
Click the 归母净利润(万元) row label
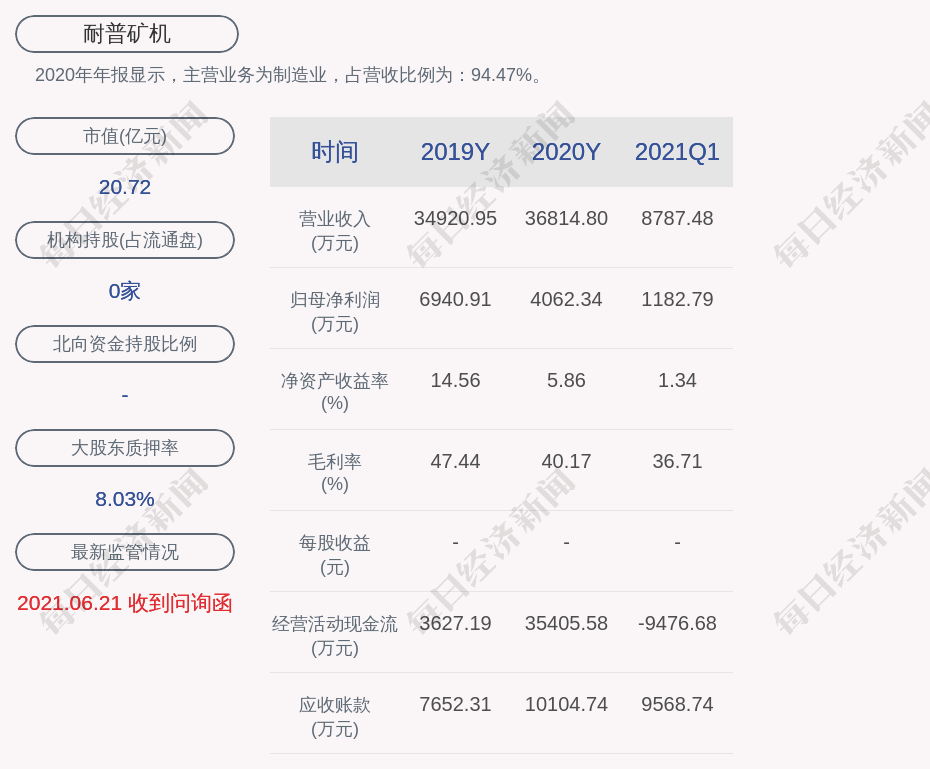[x=335, y=312]
